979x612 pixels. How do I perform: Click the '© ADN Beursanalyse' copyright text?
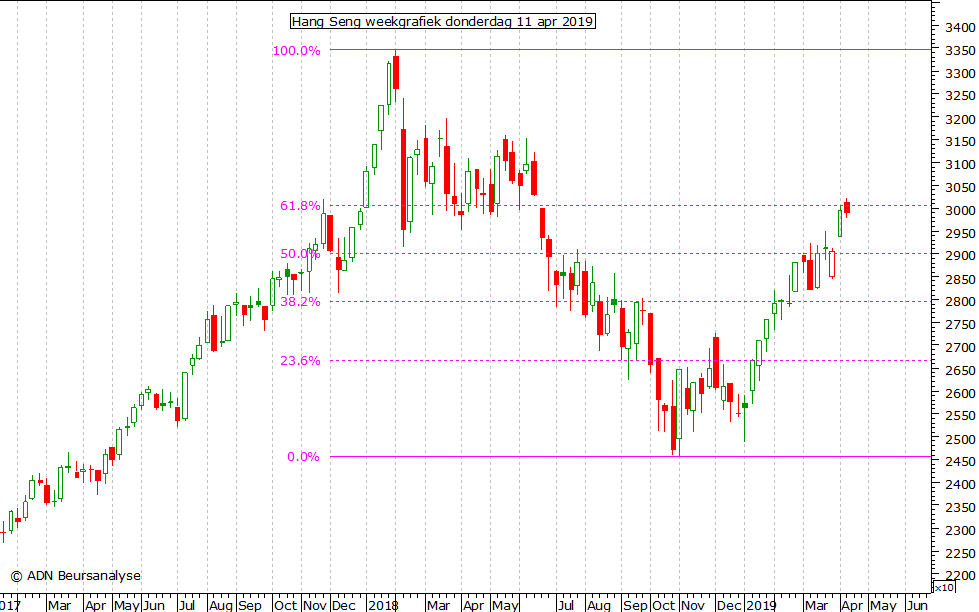point(76,576)
